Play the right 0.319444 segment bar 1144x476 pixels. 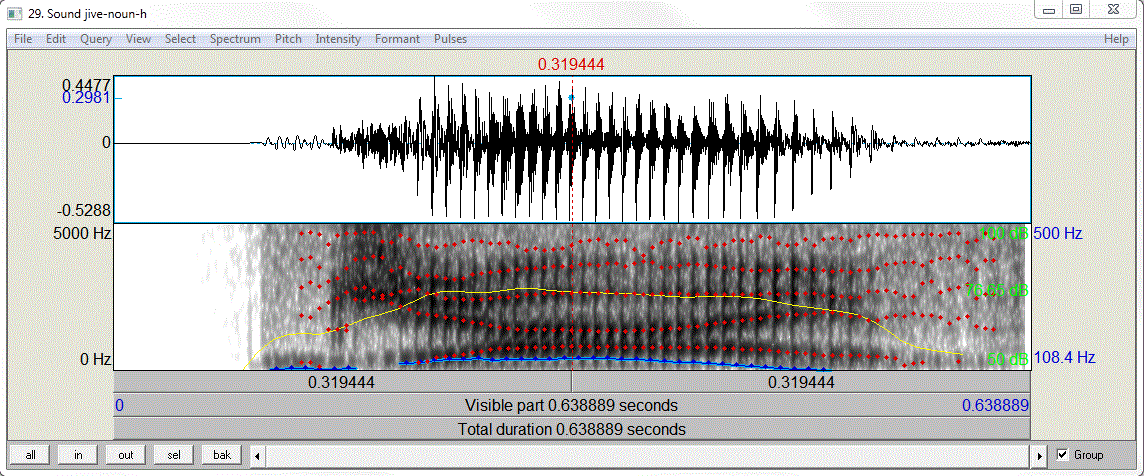(x=801, y=382)
